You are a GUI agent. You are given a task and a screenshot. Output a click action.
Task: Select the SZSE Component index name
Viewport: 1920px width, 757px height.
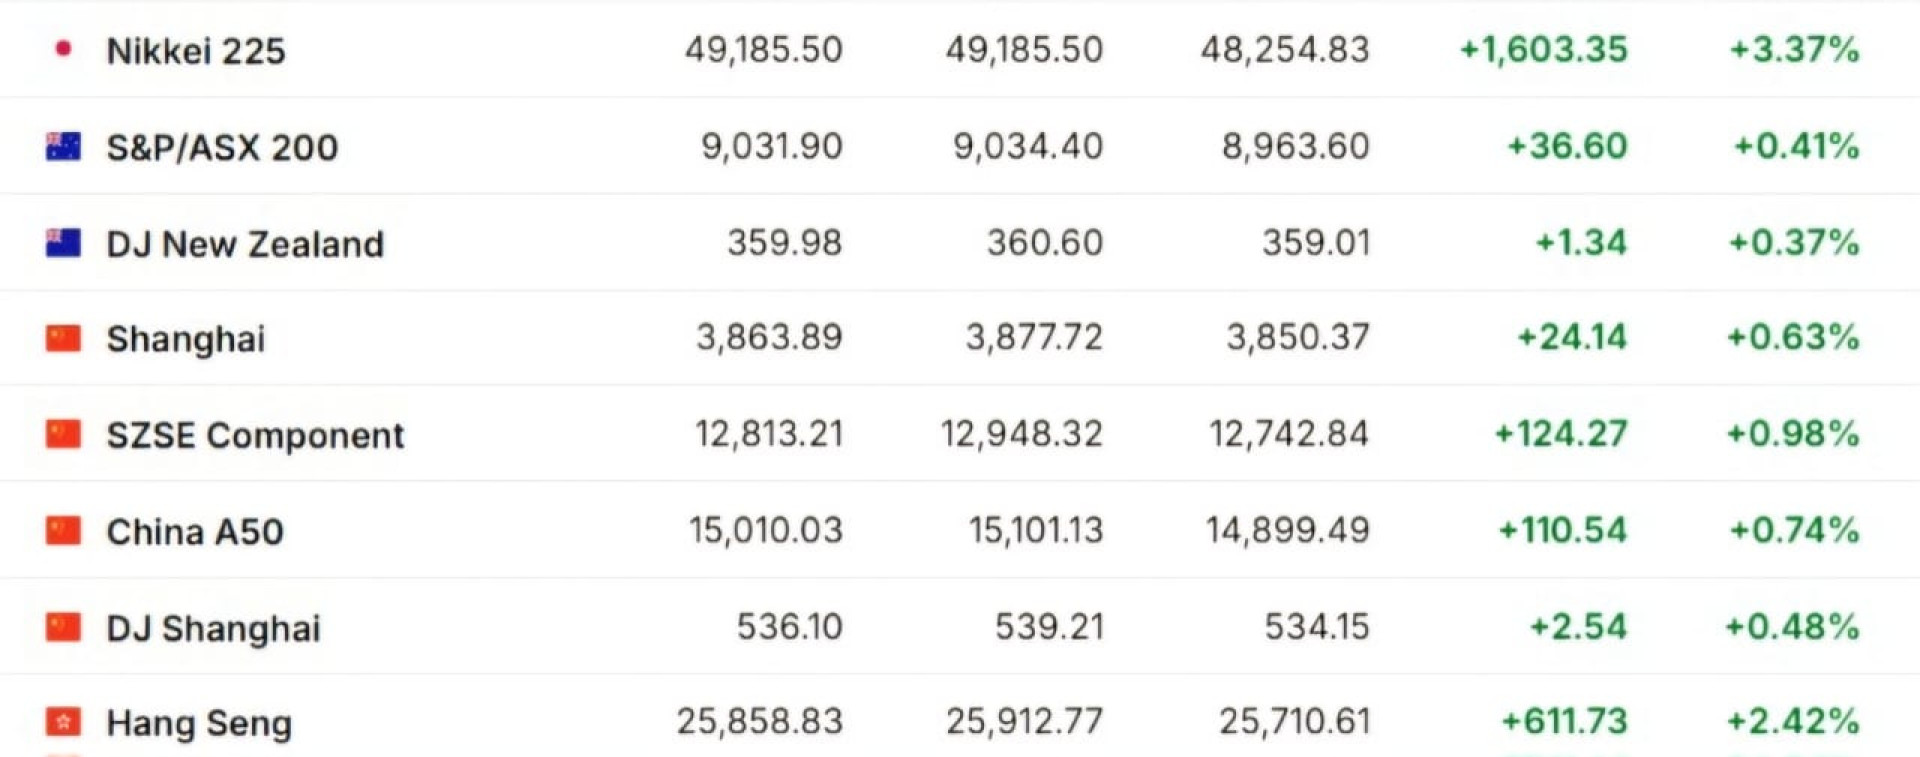pos(255,436)
